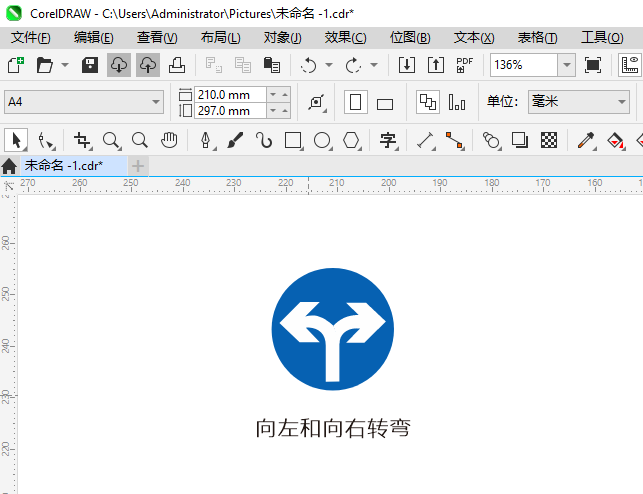Click the Publish to PDF icon
The width and height of the screenshot is (643, 494).
tap(465, 65)
